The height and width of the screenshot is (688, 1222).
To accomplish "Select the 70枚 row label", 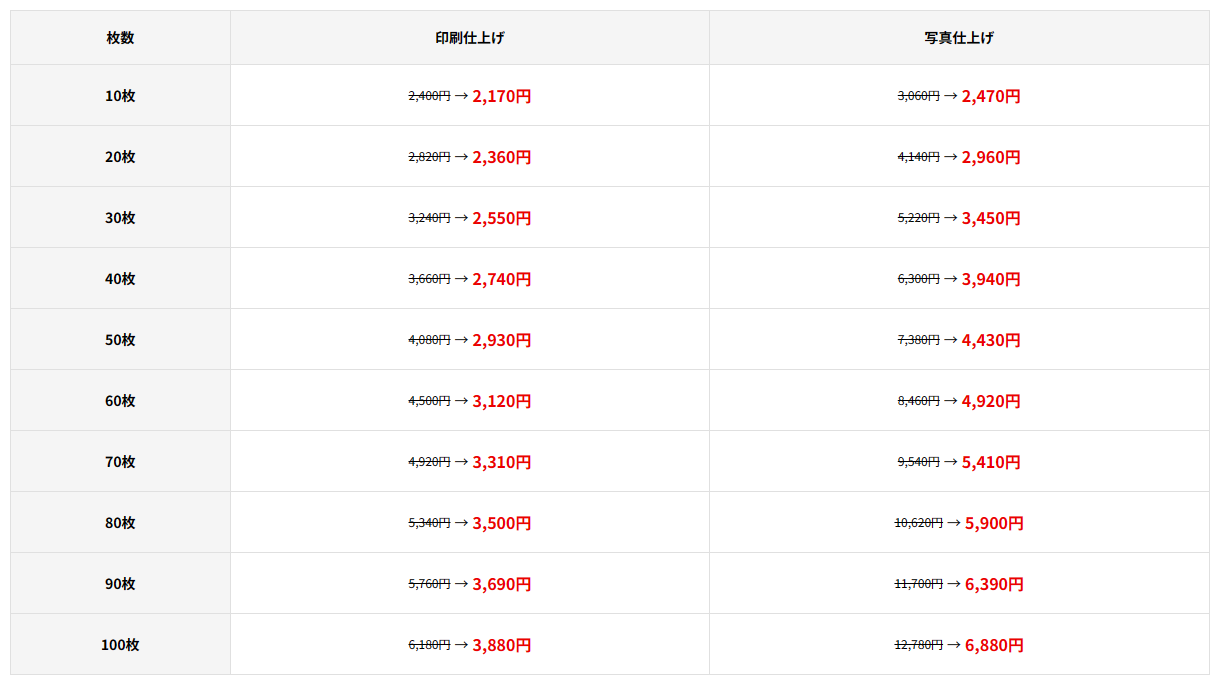I will tap(120, 462).
